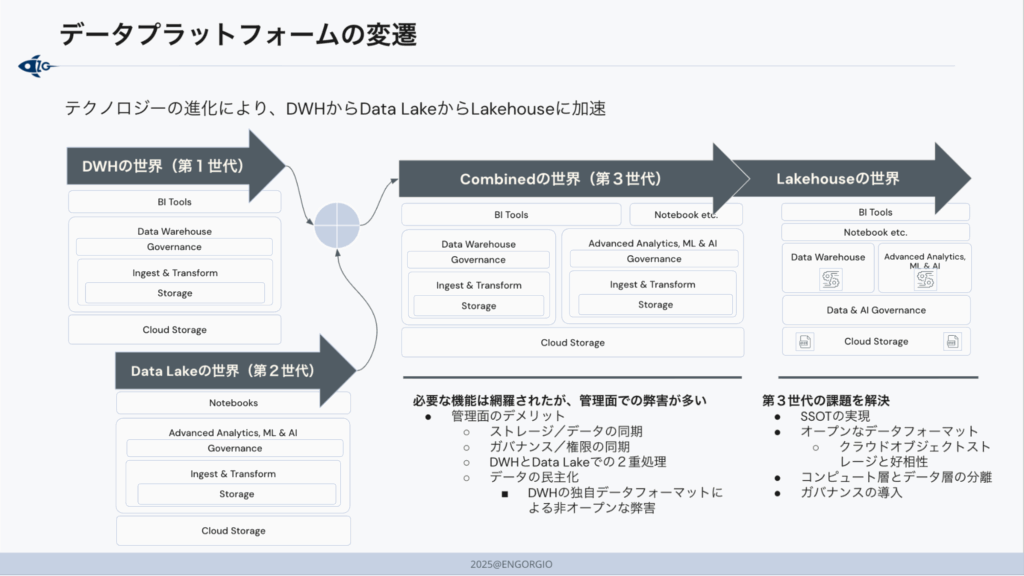Click the Notebook etc. box in Combined section
1024x576 pixels.
click(x=685, y=215)
